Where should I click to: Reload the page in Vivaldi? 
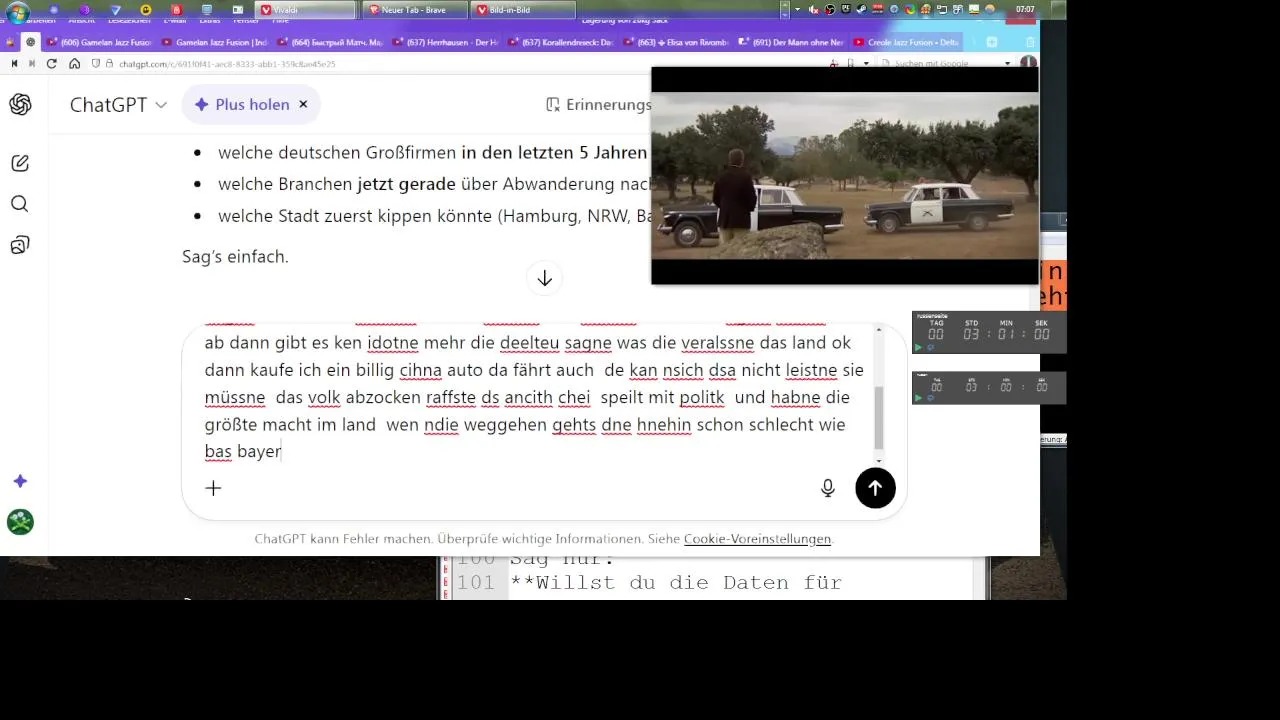pyautogui.click(x=52, y=63)
